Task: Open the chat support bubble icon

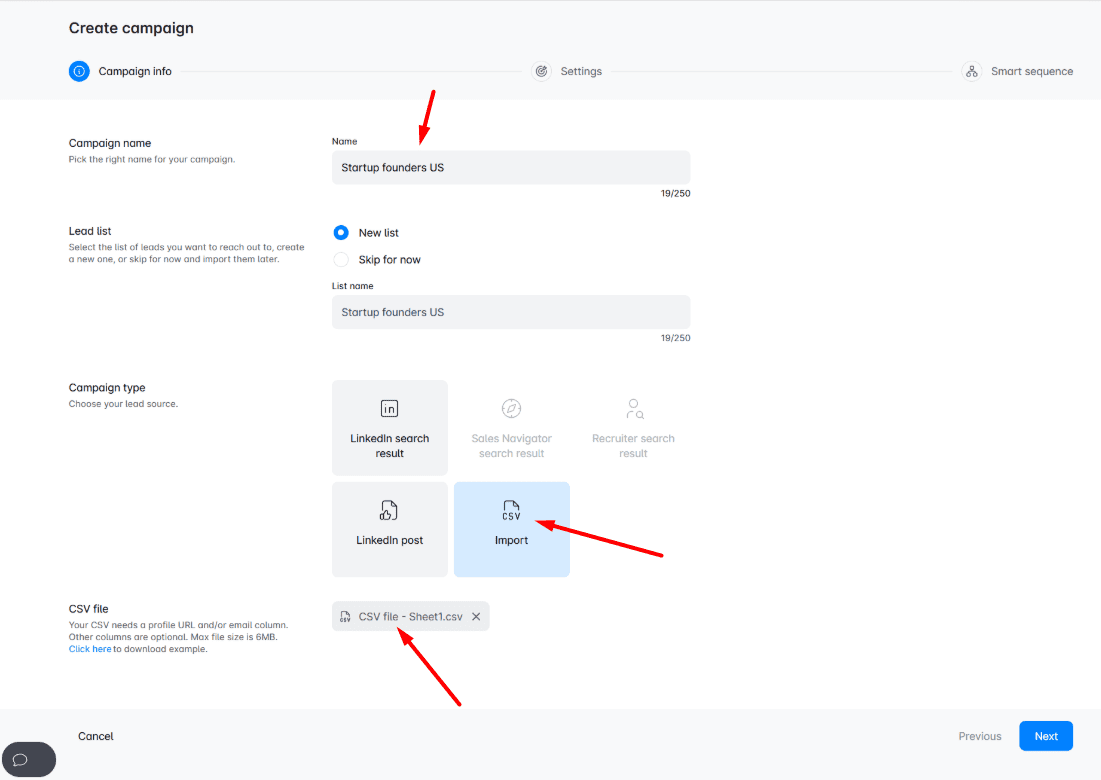Action: (21, 759)
